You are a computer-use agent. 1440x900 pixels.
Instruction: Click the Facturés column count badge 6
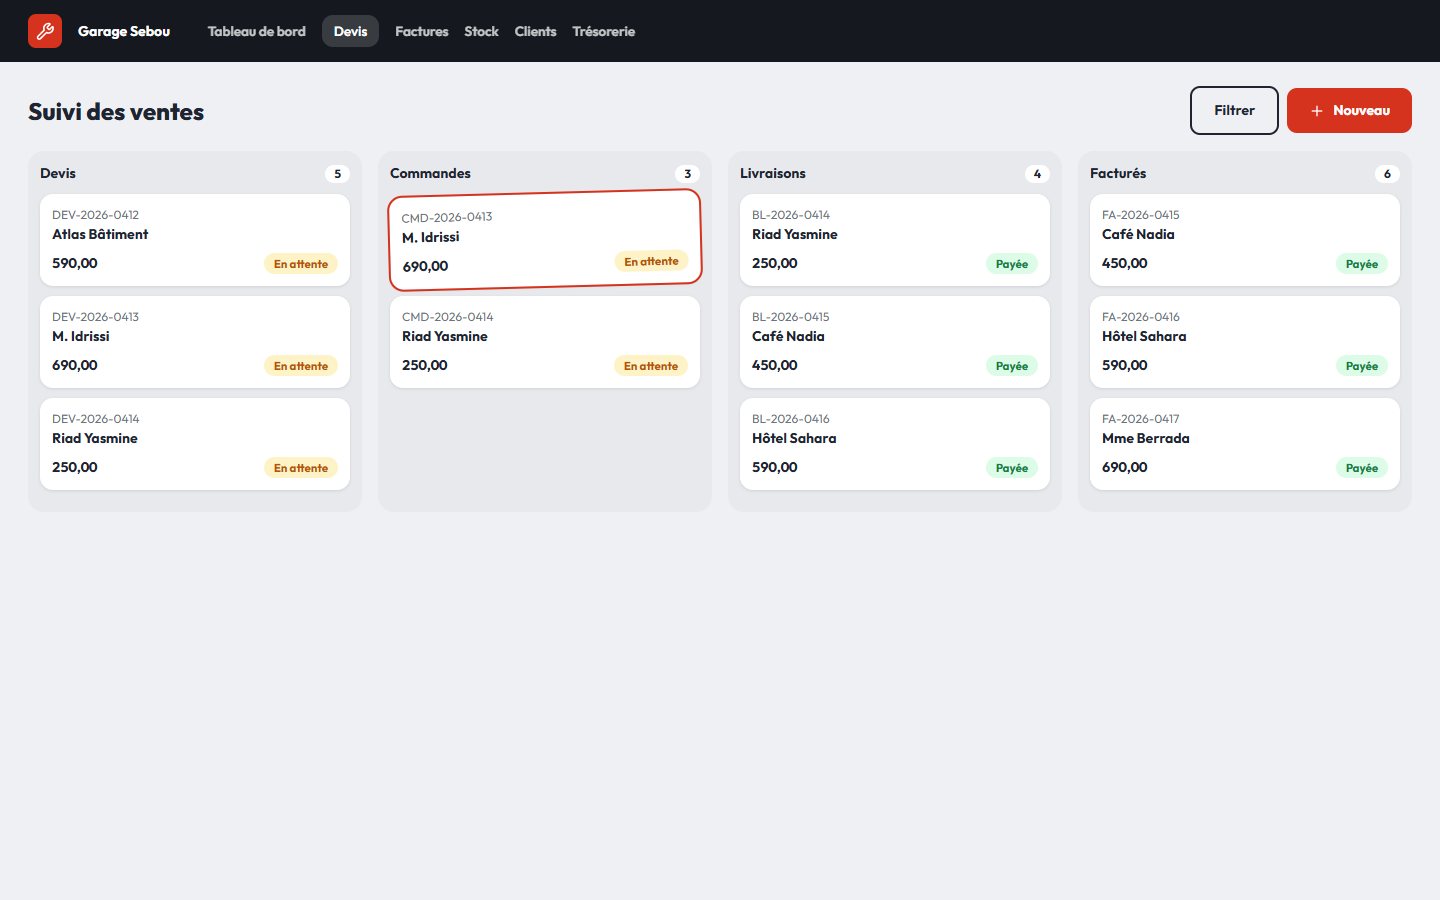1387,174
